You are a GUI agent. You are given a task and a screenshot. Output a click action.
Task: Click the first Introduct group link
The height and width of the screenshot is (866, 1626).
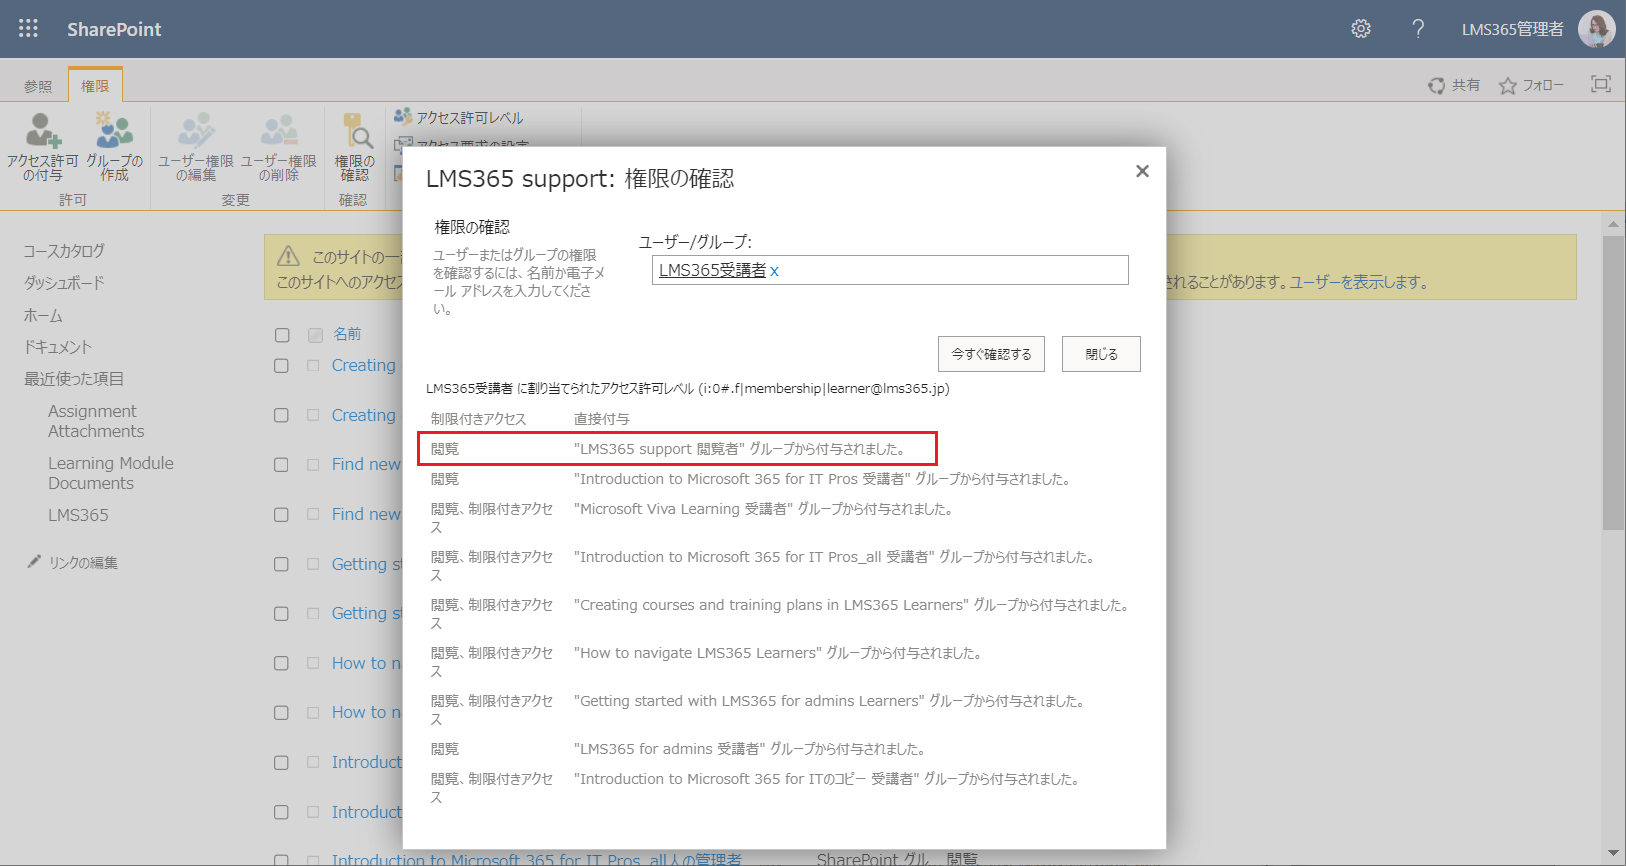tap(367, 762)
